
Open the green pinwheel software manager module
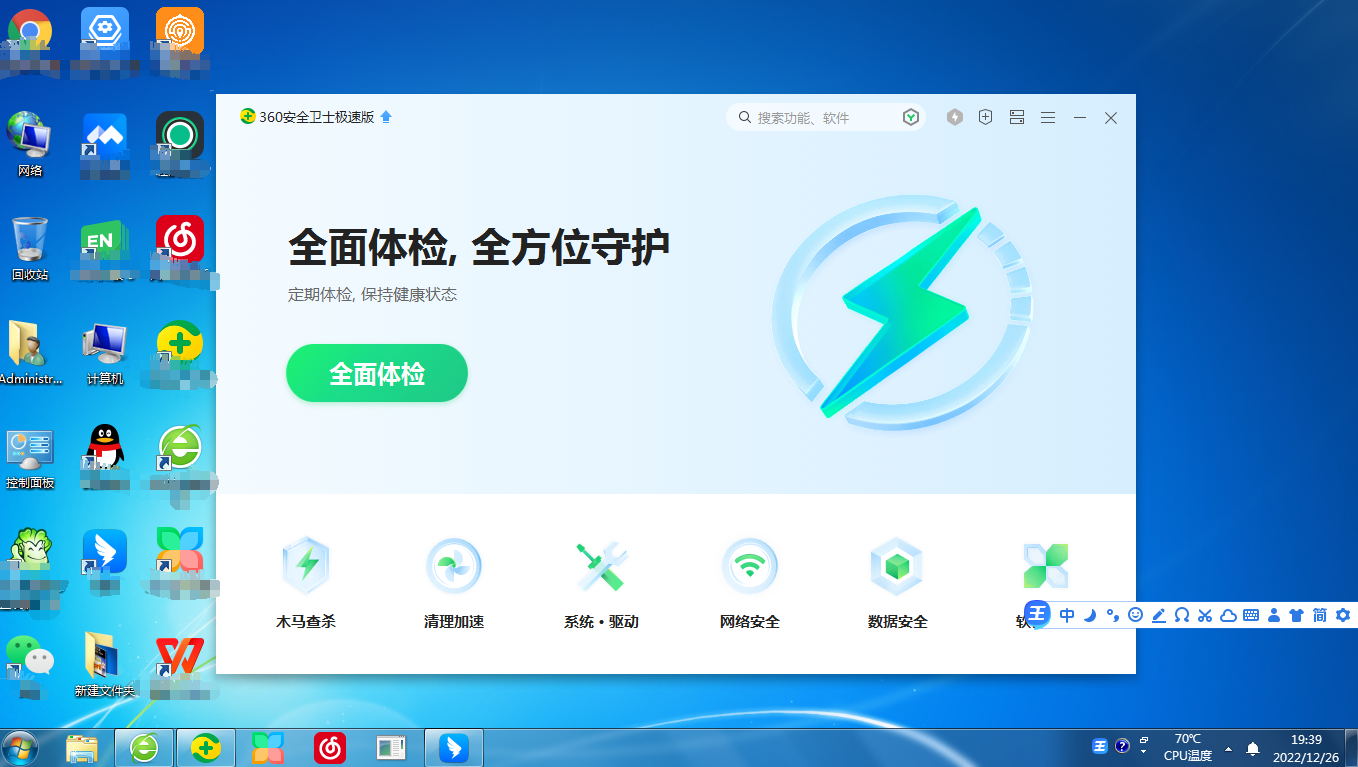(1045, 566)
